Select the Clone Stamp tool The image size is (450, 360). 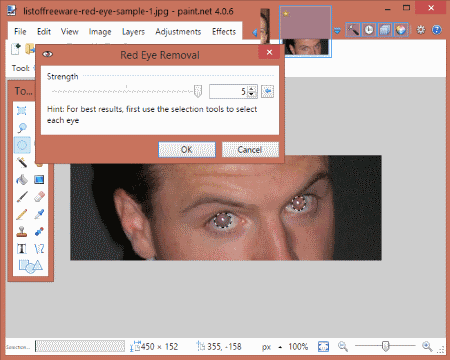[22, 231]
